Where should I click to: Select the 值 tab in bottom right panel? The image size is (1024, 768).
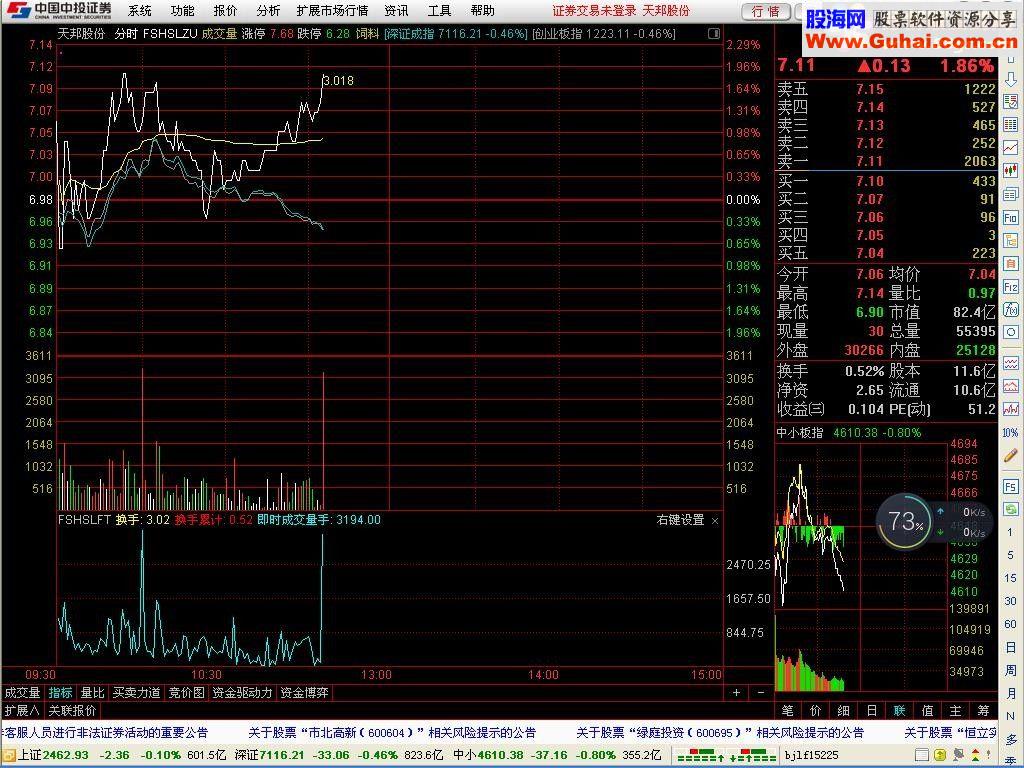(927, 711)
